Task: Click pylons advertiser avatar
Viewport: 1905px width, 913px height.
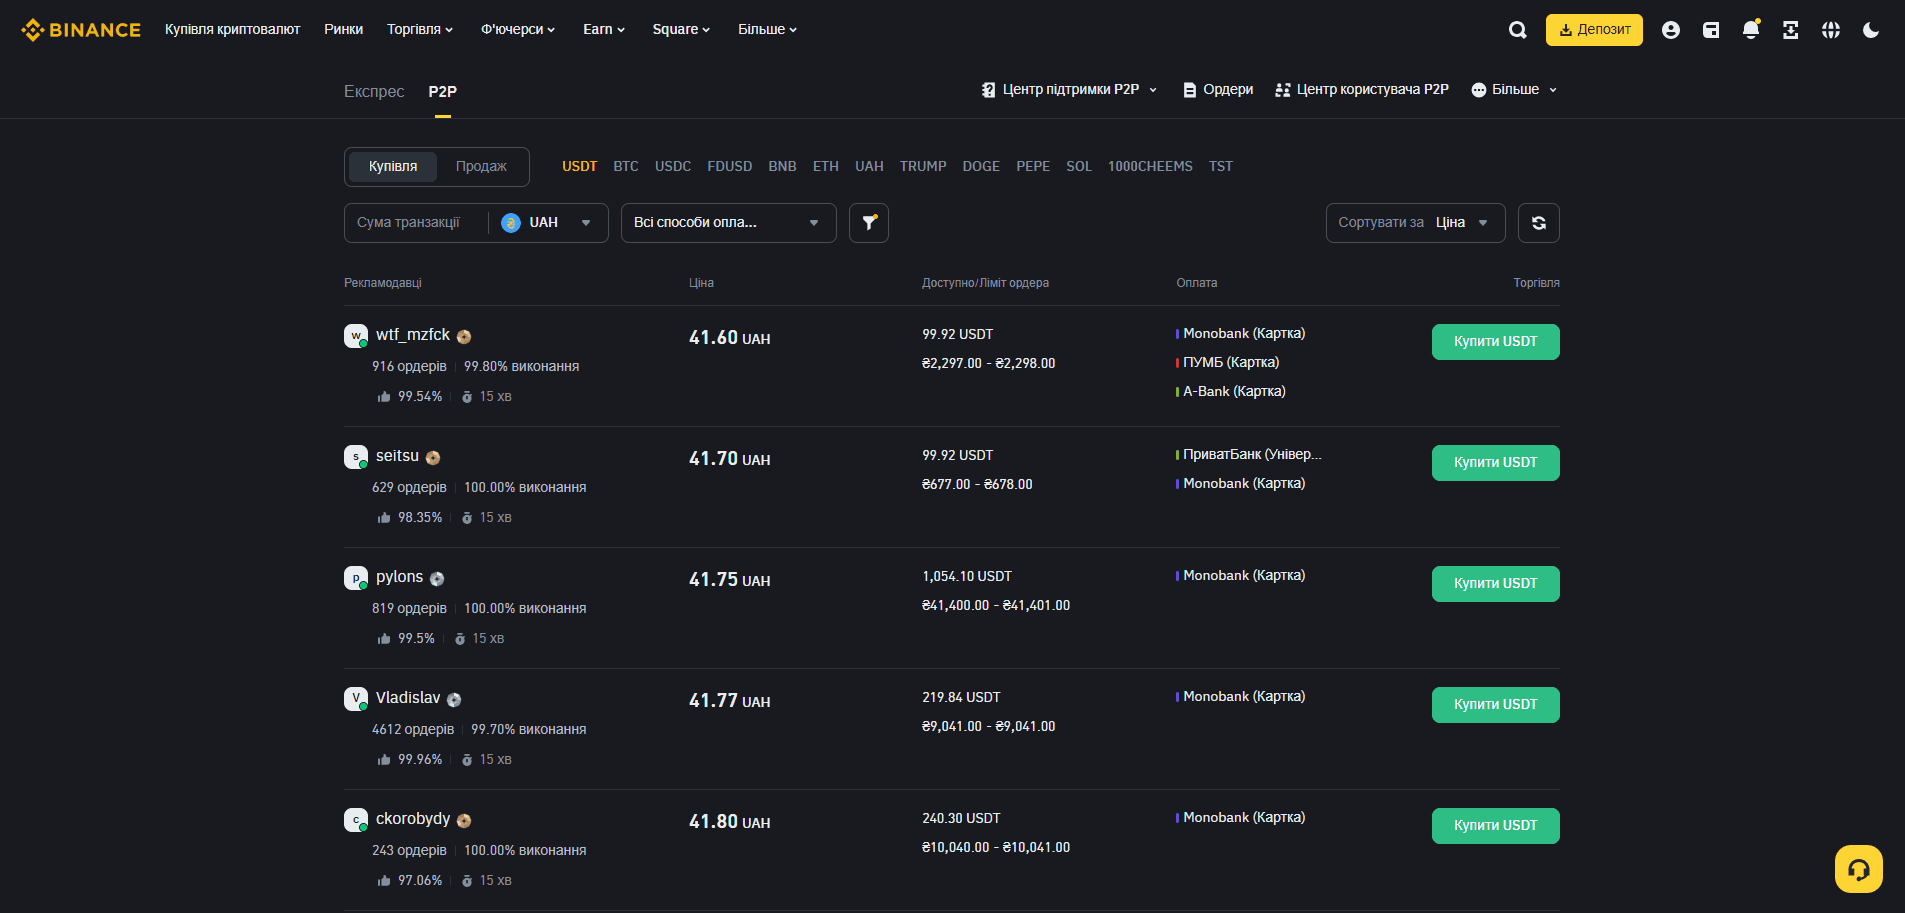Action: [x=356, y=578]
